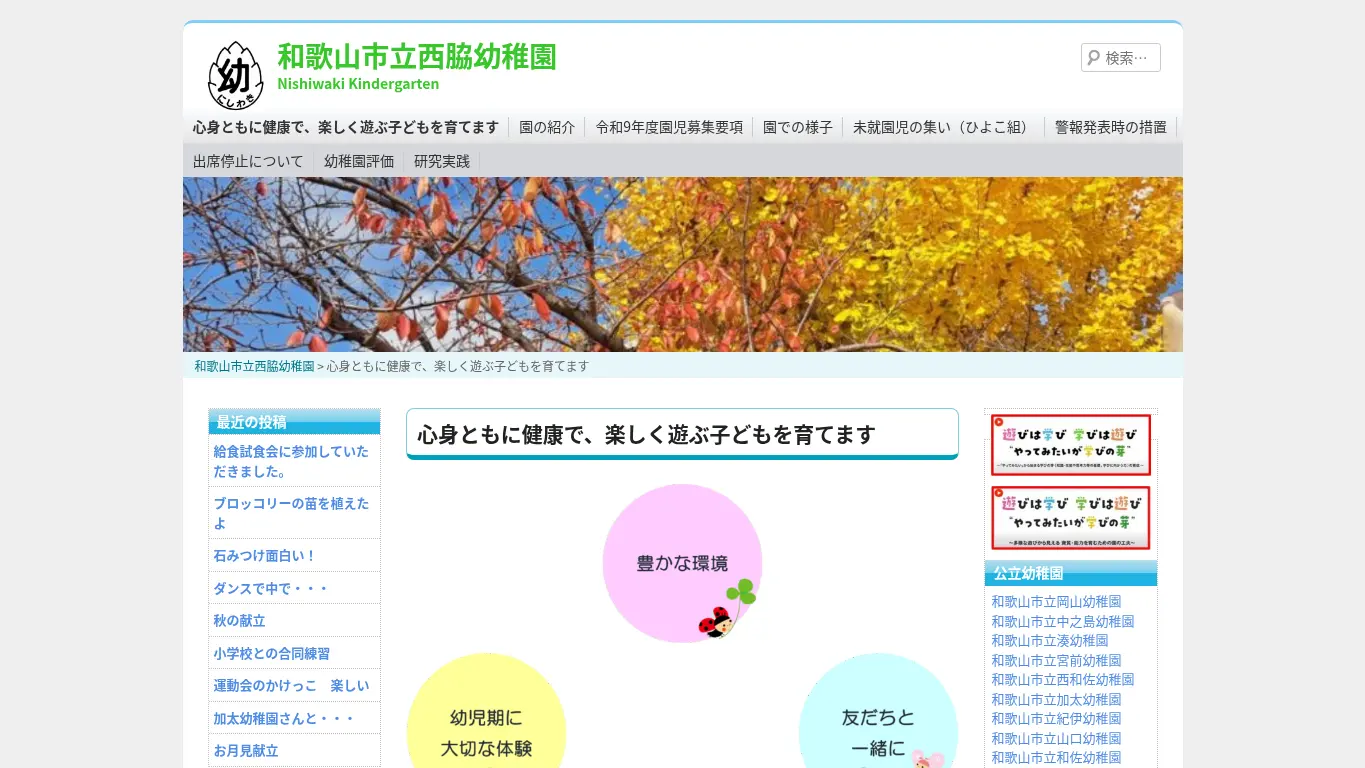Click the 最近の投稿 widget heading
The image size is (1365, 768).
(294, 421)
